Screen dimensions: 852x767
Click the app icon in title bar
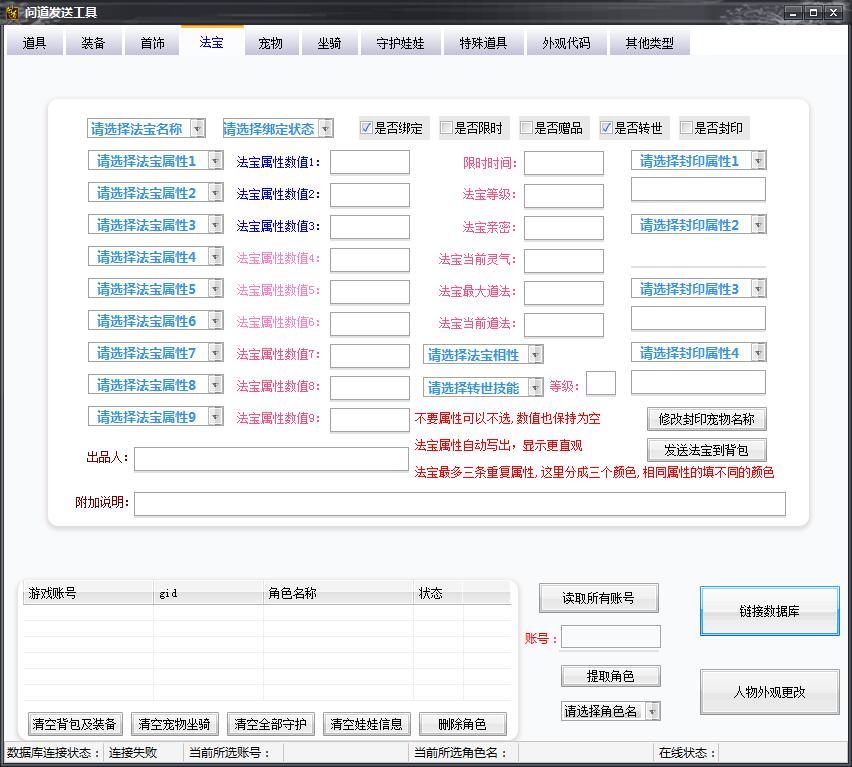(11, 11)
